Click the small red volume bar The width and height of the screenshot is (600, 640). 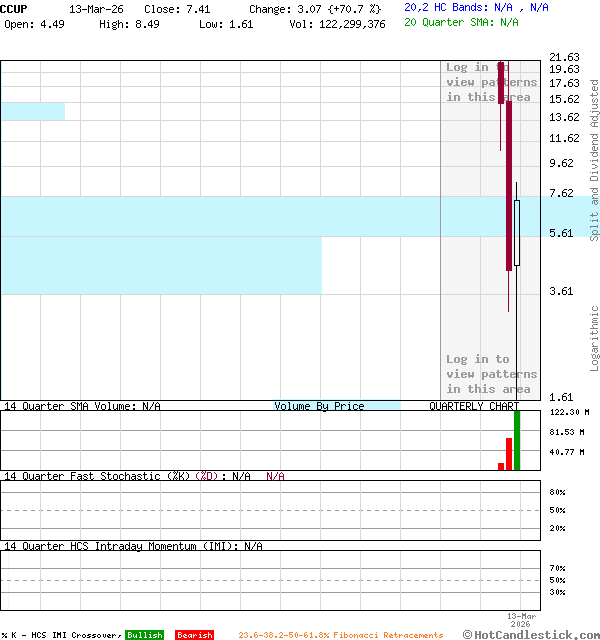(x=501, y=466)
